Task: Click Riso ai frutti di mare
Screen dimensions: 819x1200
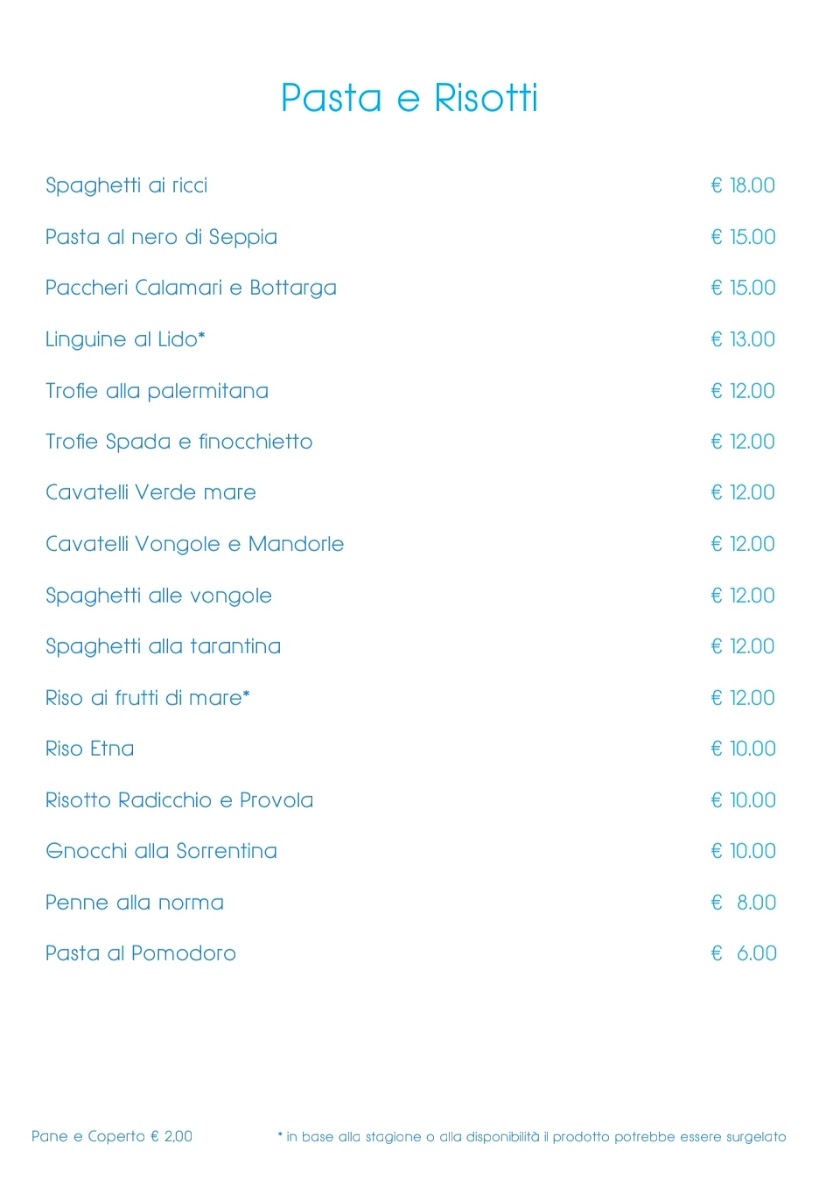Action: pyautogui.click(x=147, y=698)
